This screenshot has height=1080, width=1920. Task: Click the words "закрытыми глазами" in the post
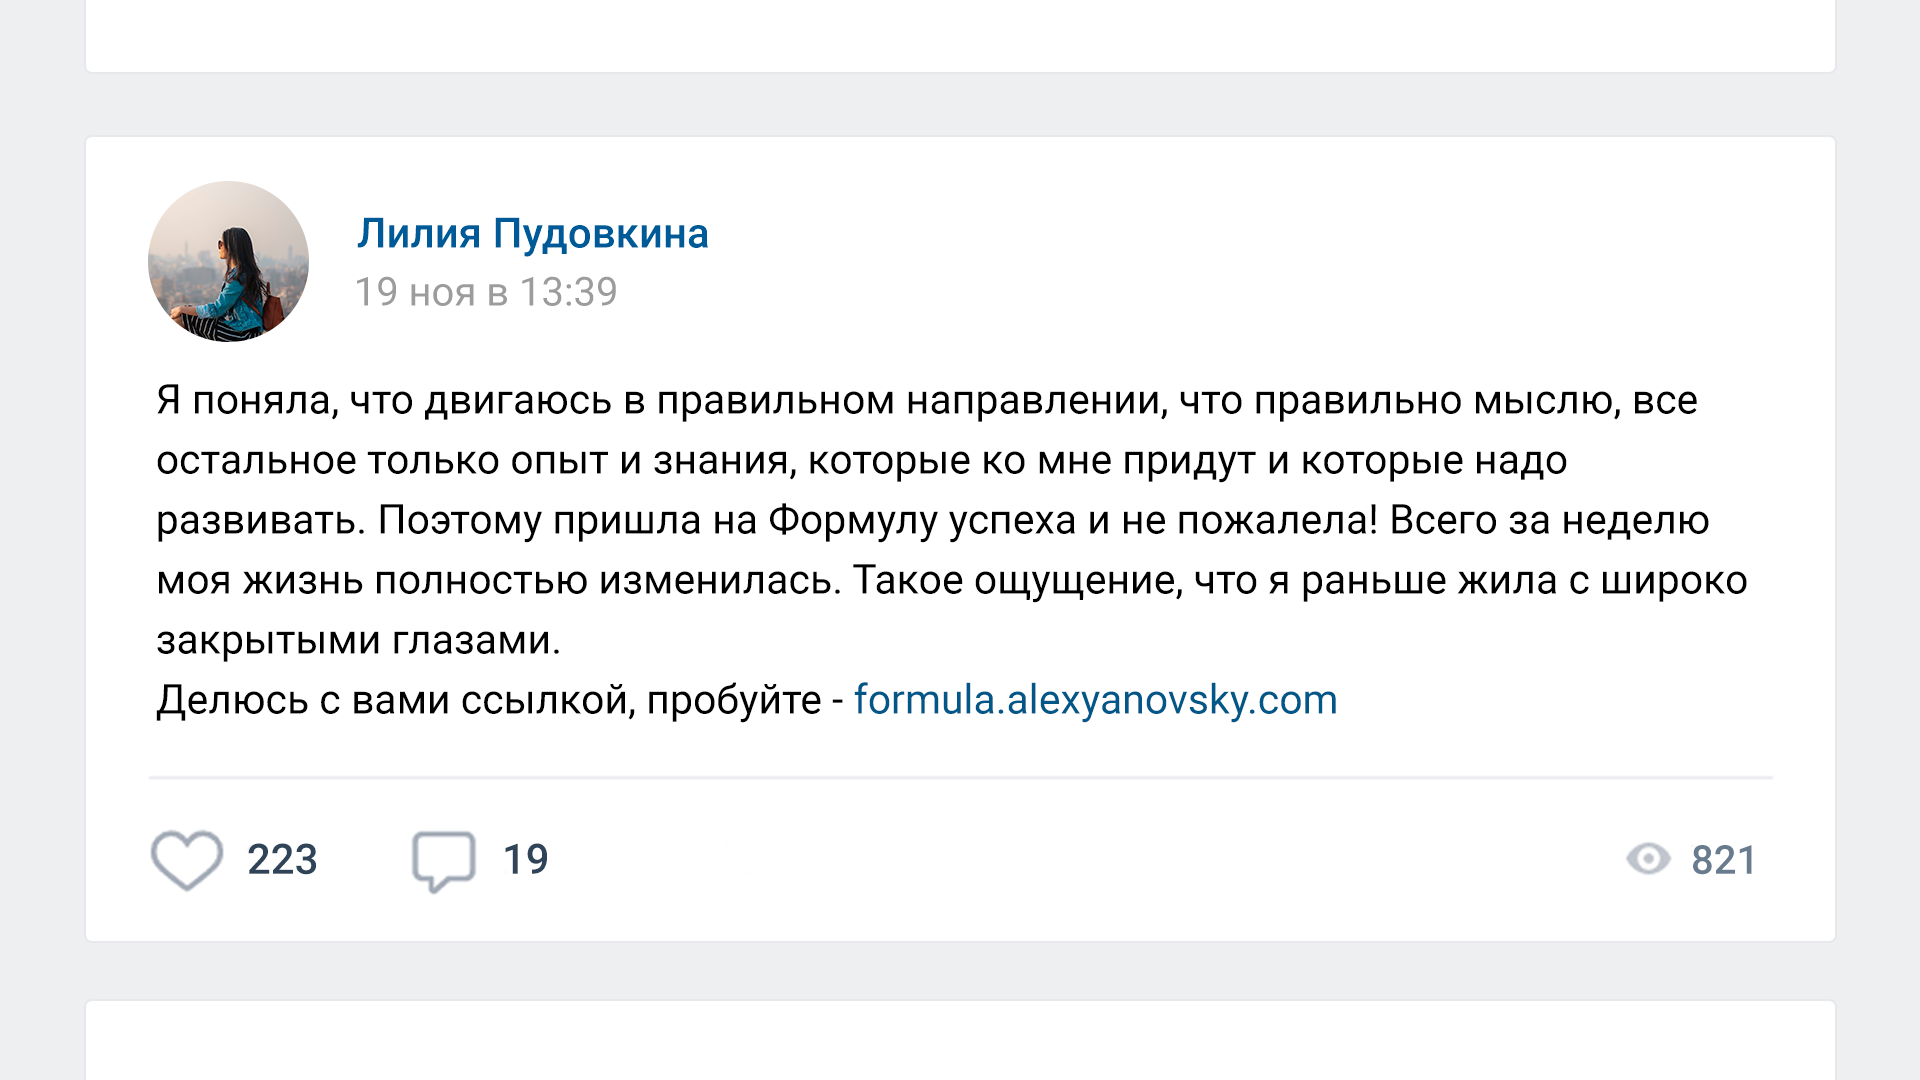pos(356,640)
